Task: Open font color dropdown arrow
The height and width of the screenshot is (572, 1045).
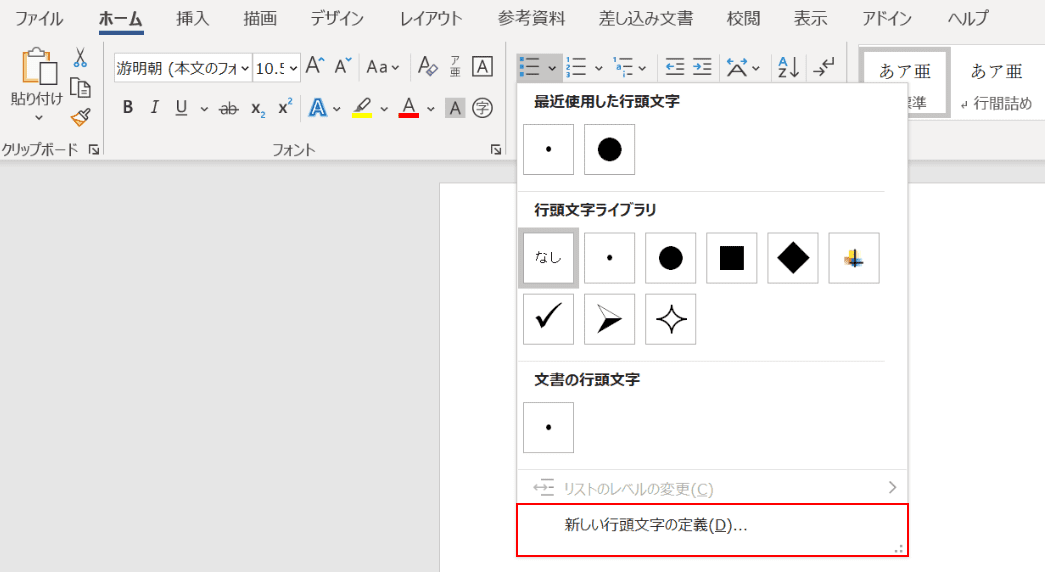Action: (431, 109)
